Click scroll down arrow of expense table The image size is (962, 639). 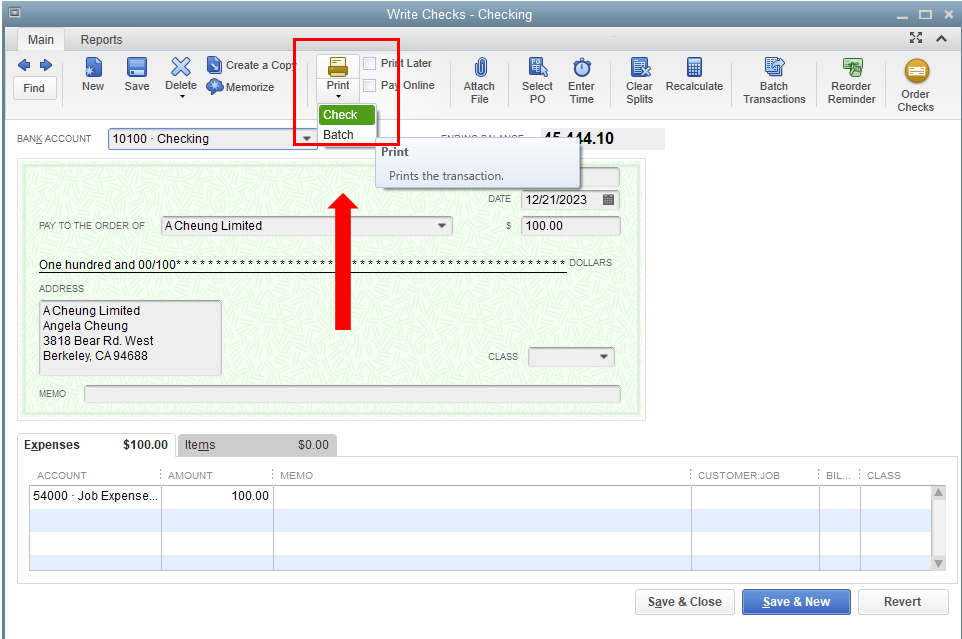pos(939,563)
